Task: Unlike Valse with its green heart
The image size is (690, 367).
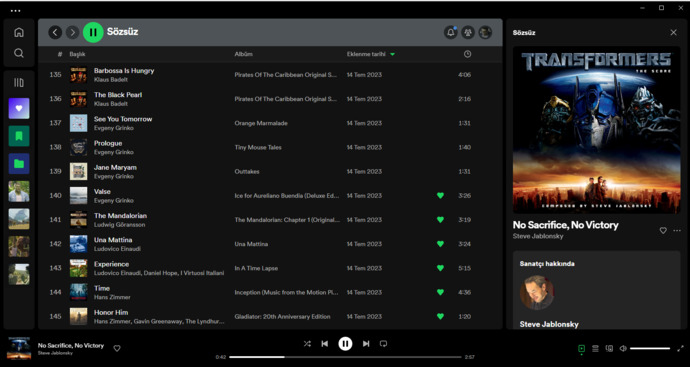Action: pyautogui.click(x=440, y=195)
